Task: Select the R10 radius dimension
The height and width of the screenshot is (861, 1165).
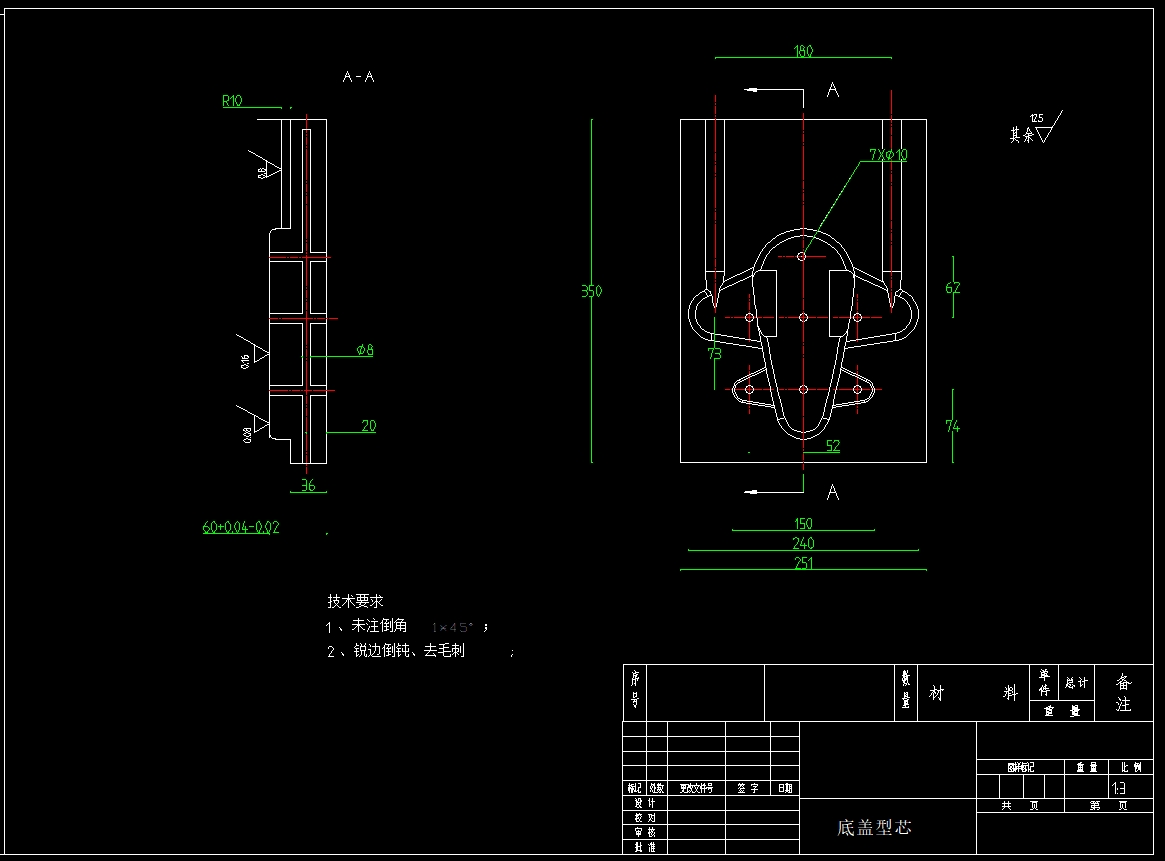Action: [x=233, y=101]
